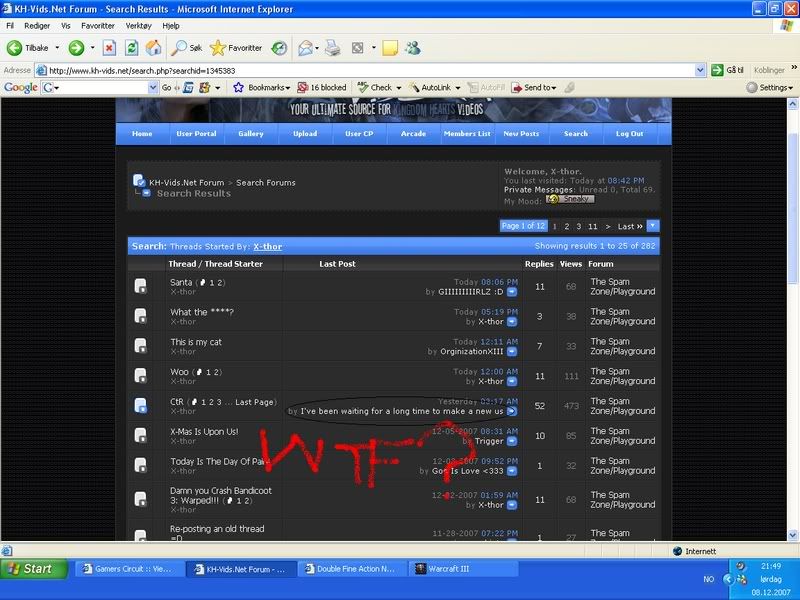Viewport: 800px width, 600px height.
Task: Click the vertical scrollbar down arrow
Action: [793, 535]
